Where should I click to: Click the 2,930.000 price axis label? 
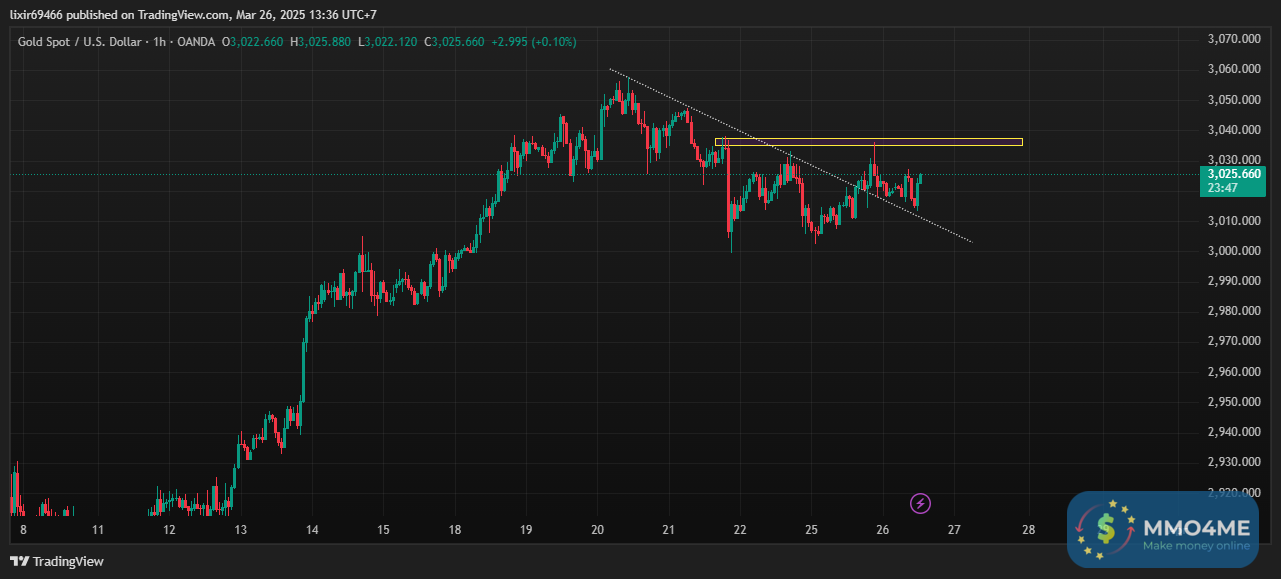pyautogui.click(x=1233, y=462)
